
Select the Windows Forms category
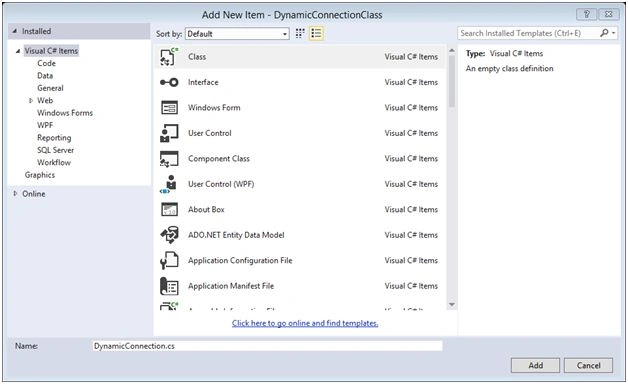(x=65, y=113)
